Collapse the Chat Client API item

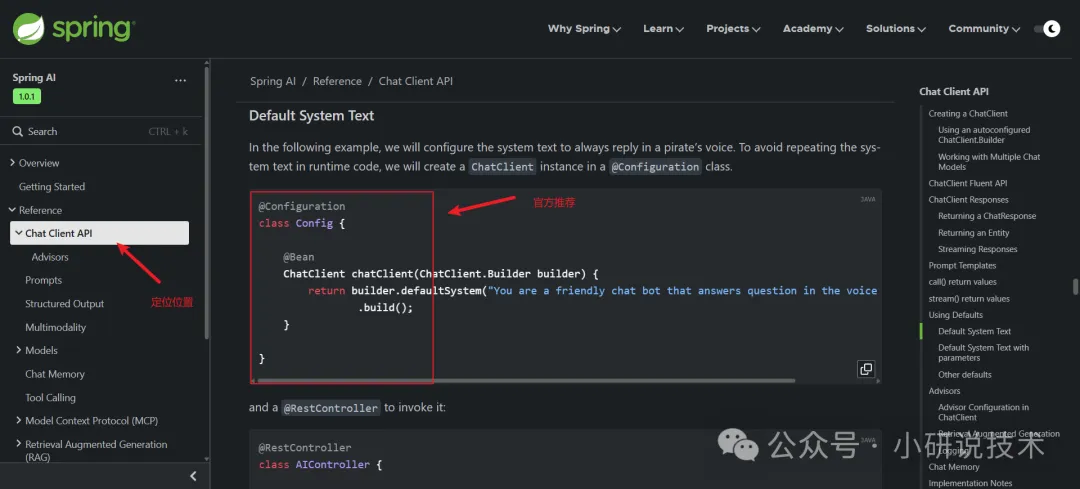click(19, 233)
